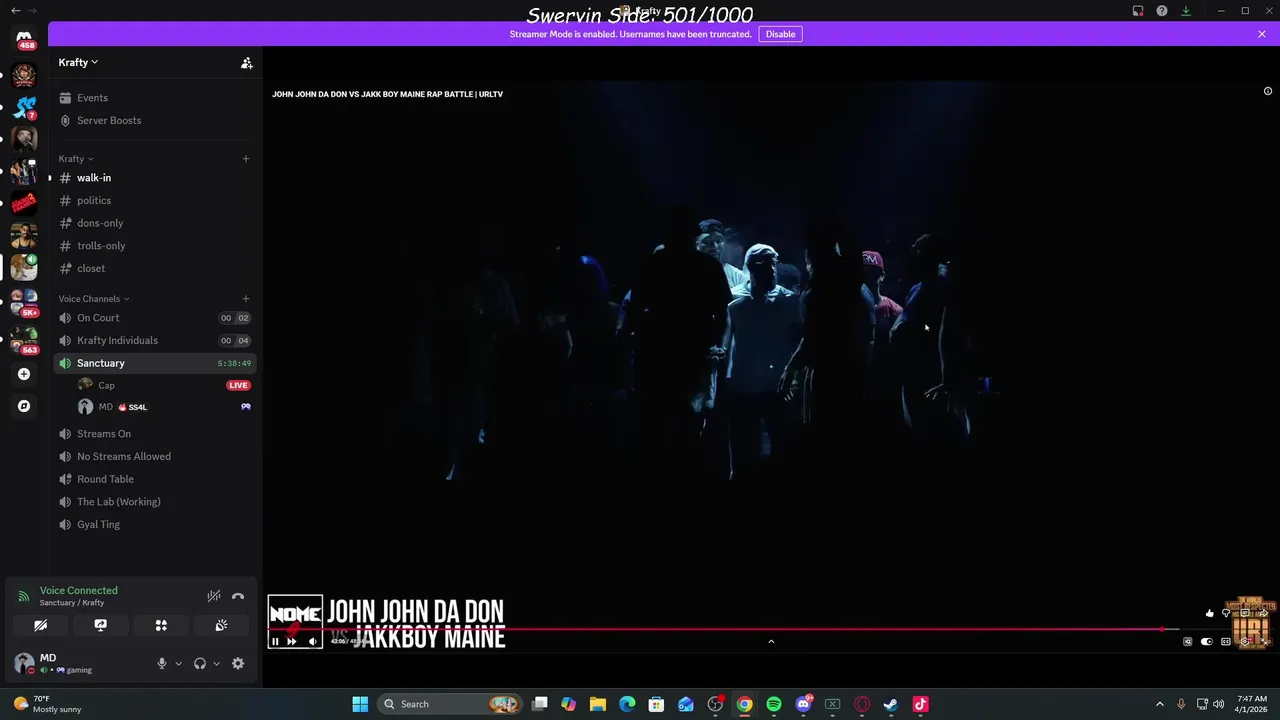The height and width of the screenshot is (720, 1280).
Task: Pause the video playback
Action: click(x=275, y=641)
